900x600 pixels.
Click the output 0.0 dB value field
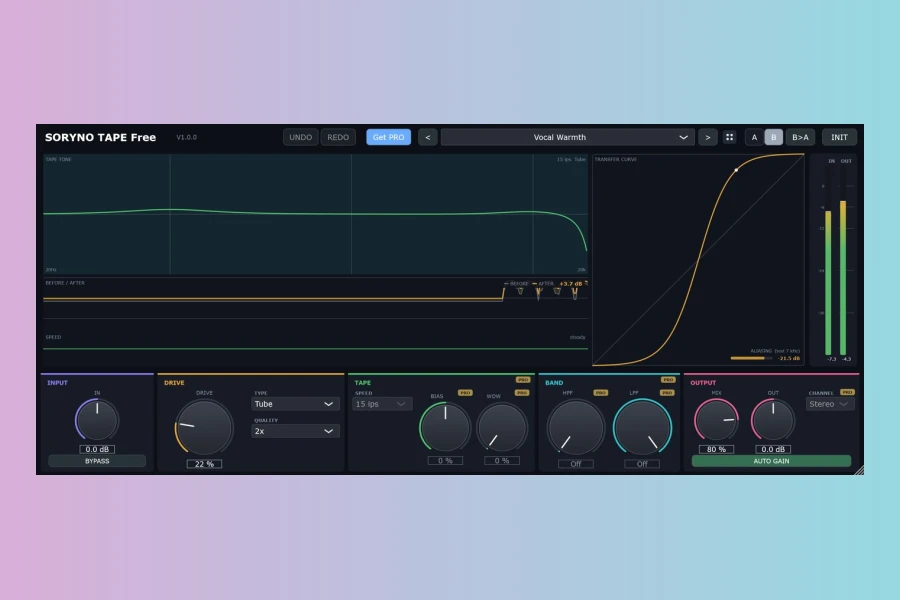pos(773,449)
